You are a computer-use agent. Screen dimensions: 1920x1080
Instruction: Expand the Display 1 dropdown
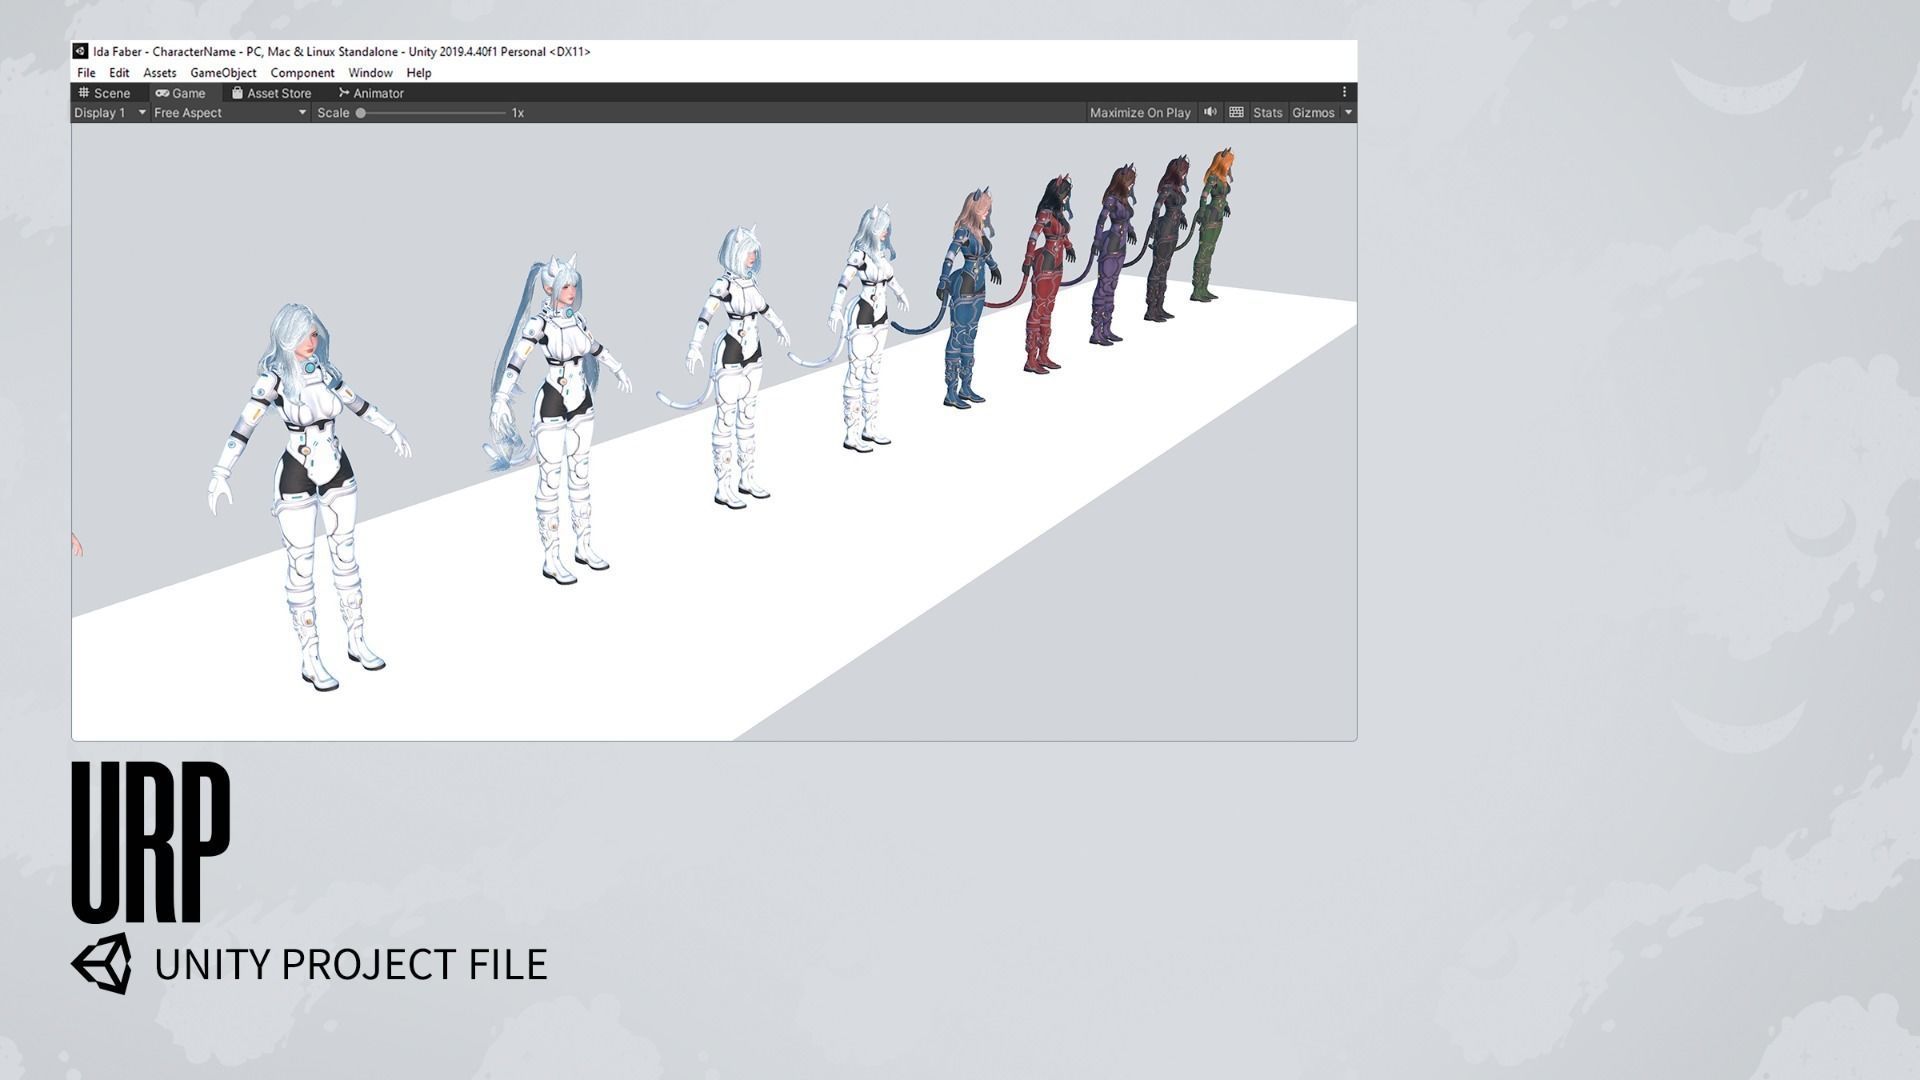pos(110,113)
